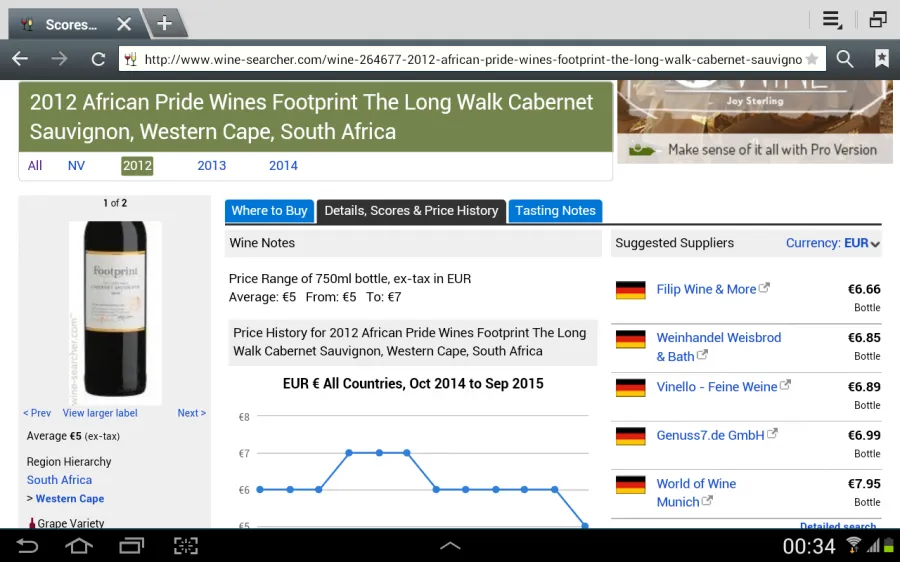Image resolution: width=900 pixels, height=562 pixels.
Task: Click the Pro Version advertisement banner
Action: (x=755, y=122)
